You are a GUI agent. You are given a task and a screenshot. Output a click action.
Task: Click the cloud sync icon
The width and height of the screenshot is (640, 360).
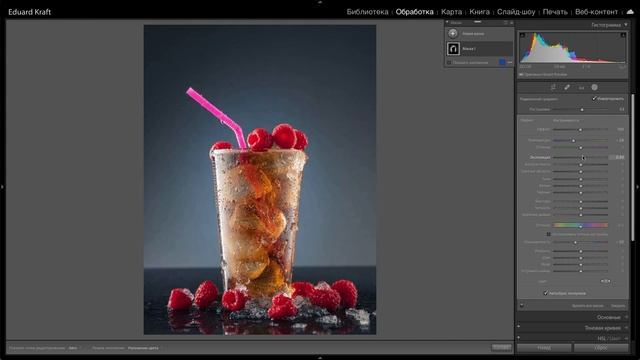pos(630,12)
